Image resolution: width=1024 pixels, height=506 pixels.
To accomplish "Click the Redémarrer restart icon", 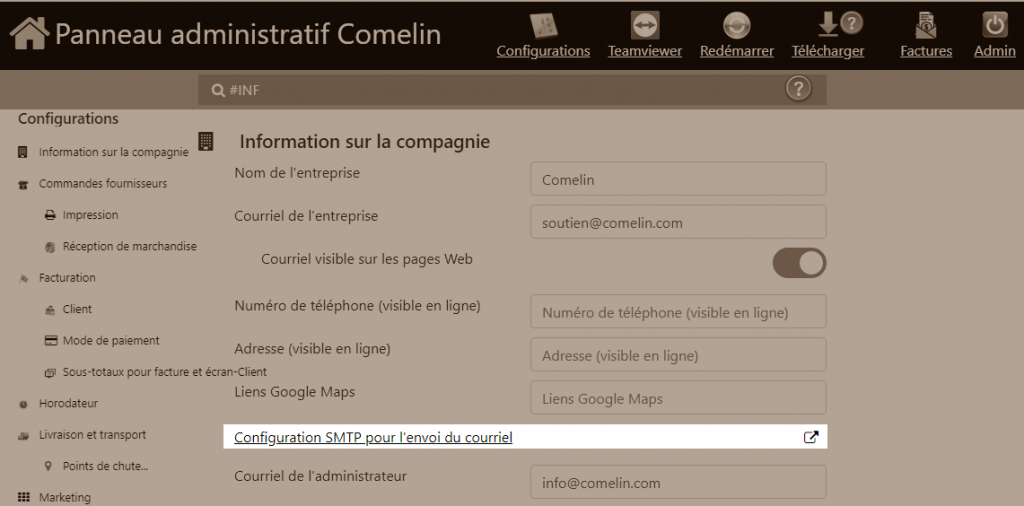I will tap(737, 25).
